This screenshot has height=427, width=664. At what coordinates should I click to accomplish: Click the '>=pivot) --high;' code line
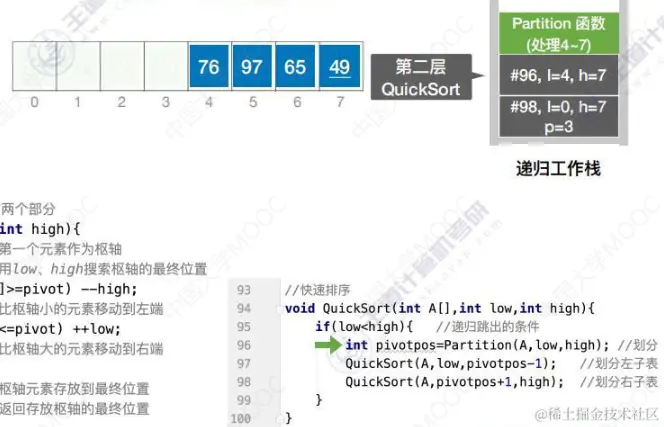[69, 289]
